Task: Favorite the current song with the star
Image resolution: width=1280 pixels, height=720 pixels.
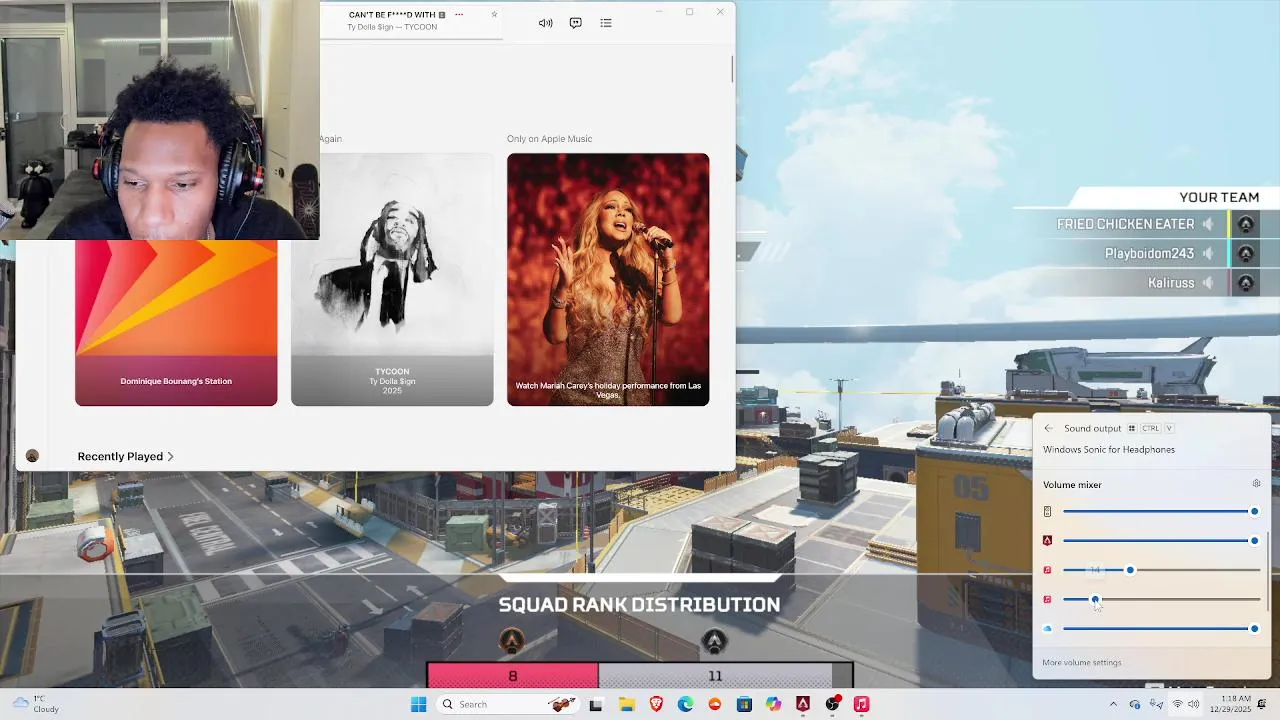Action: [x=494, y=15]
